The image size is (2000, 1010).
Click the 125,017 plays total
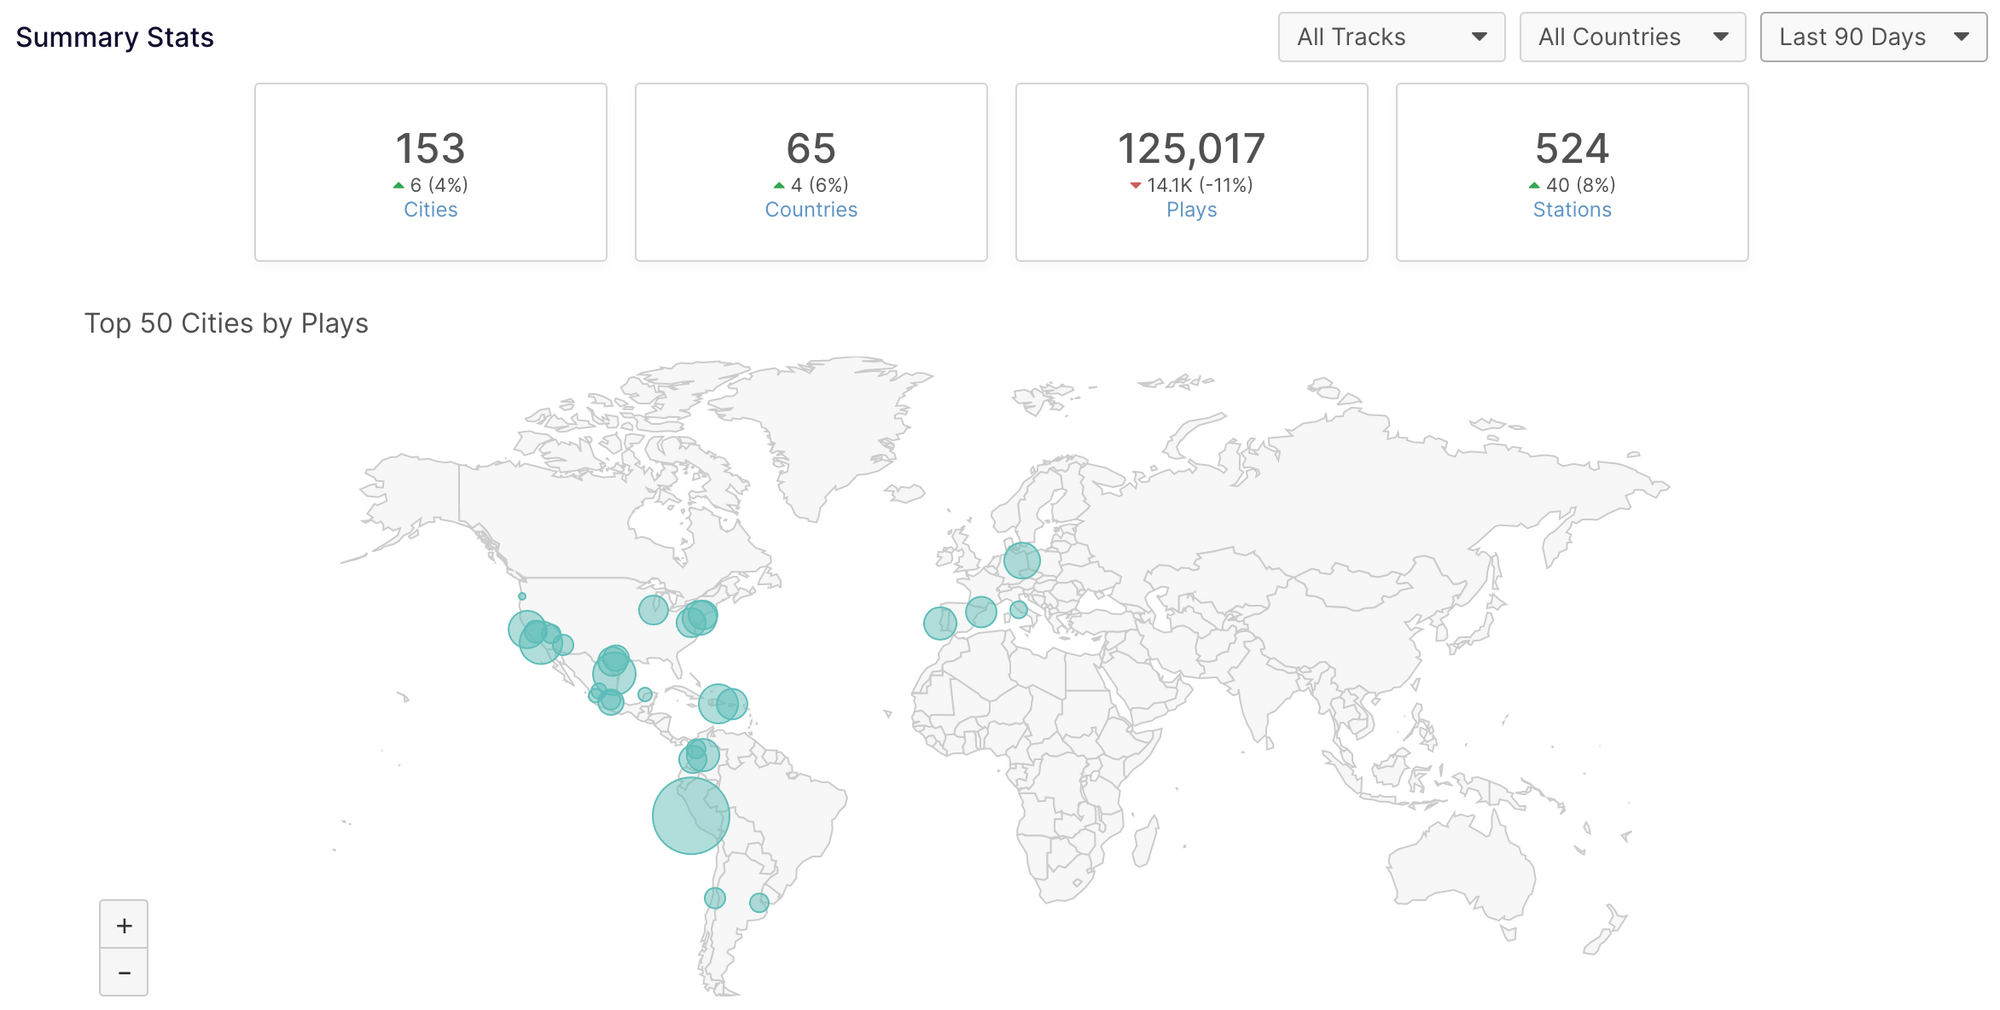1191,149
